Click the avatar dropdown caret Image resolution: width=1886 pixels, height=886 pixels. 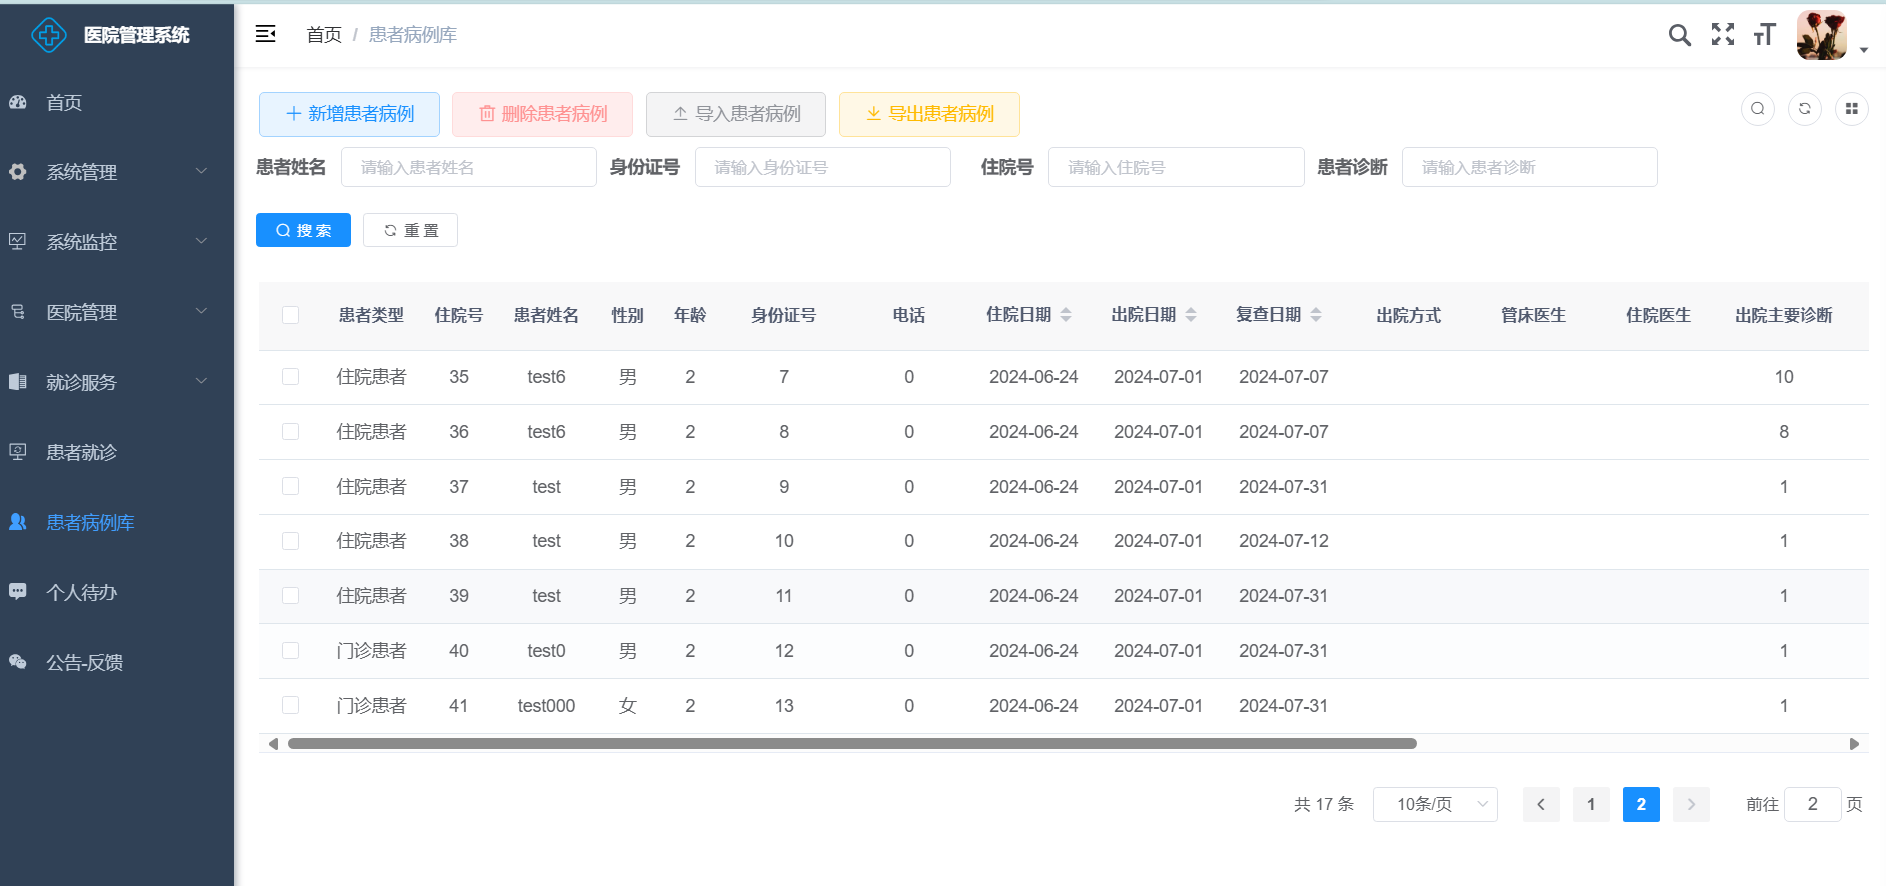pos(1864,50)
